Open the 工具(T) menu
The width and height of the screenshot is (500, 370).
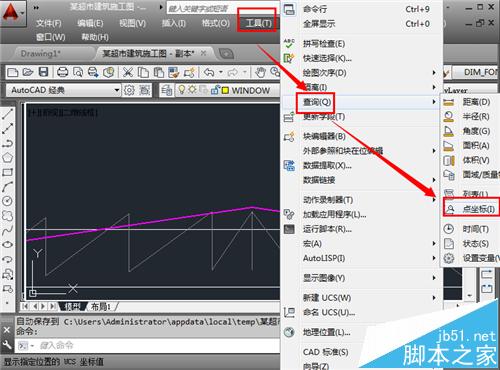pyautogui.click(x=258, y=23)
